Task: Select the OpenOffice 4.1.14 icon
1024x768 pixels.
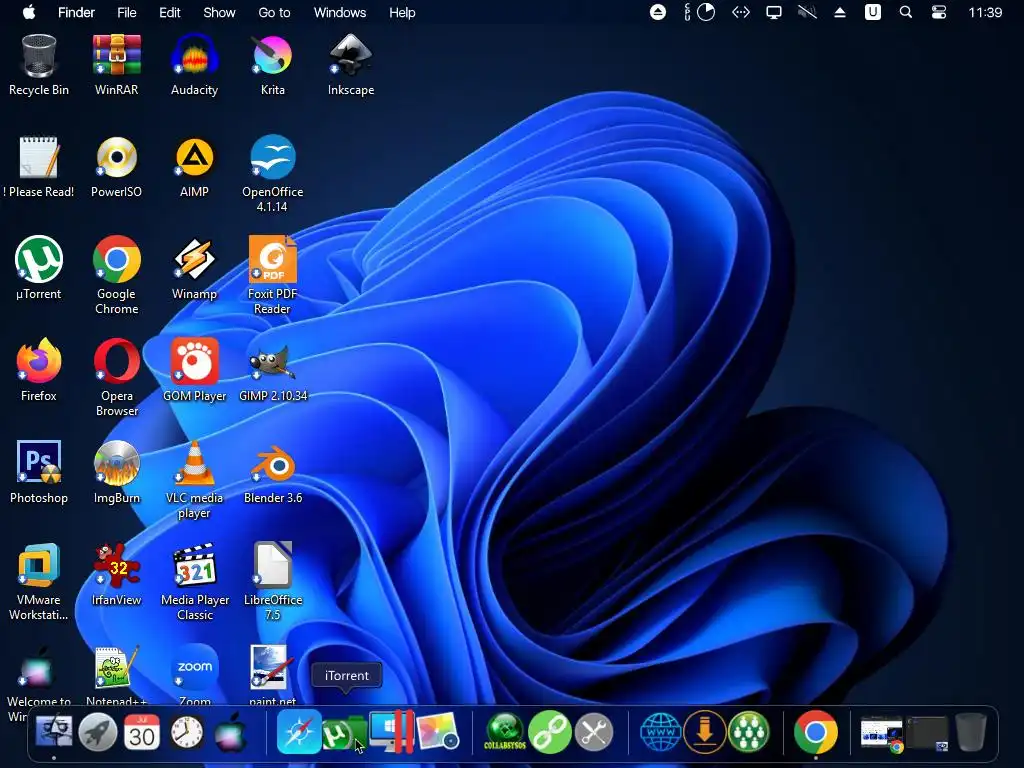Action: point(272,174)
